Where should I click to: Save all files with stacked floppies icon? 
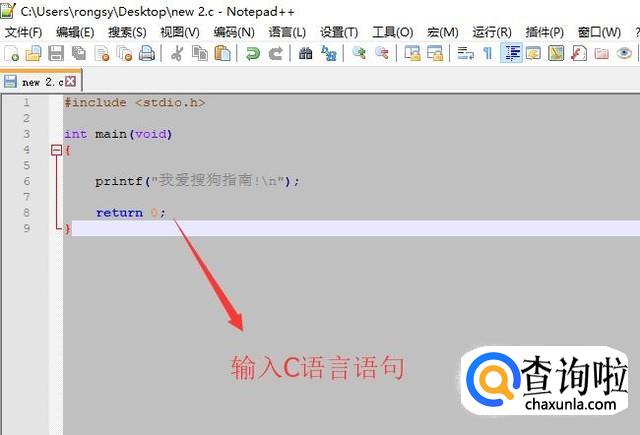pyautogui.click(x=79, y=53)
